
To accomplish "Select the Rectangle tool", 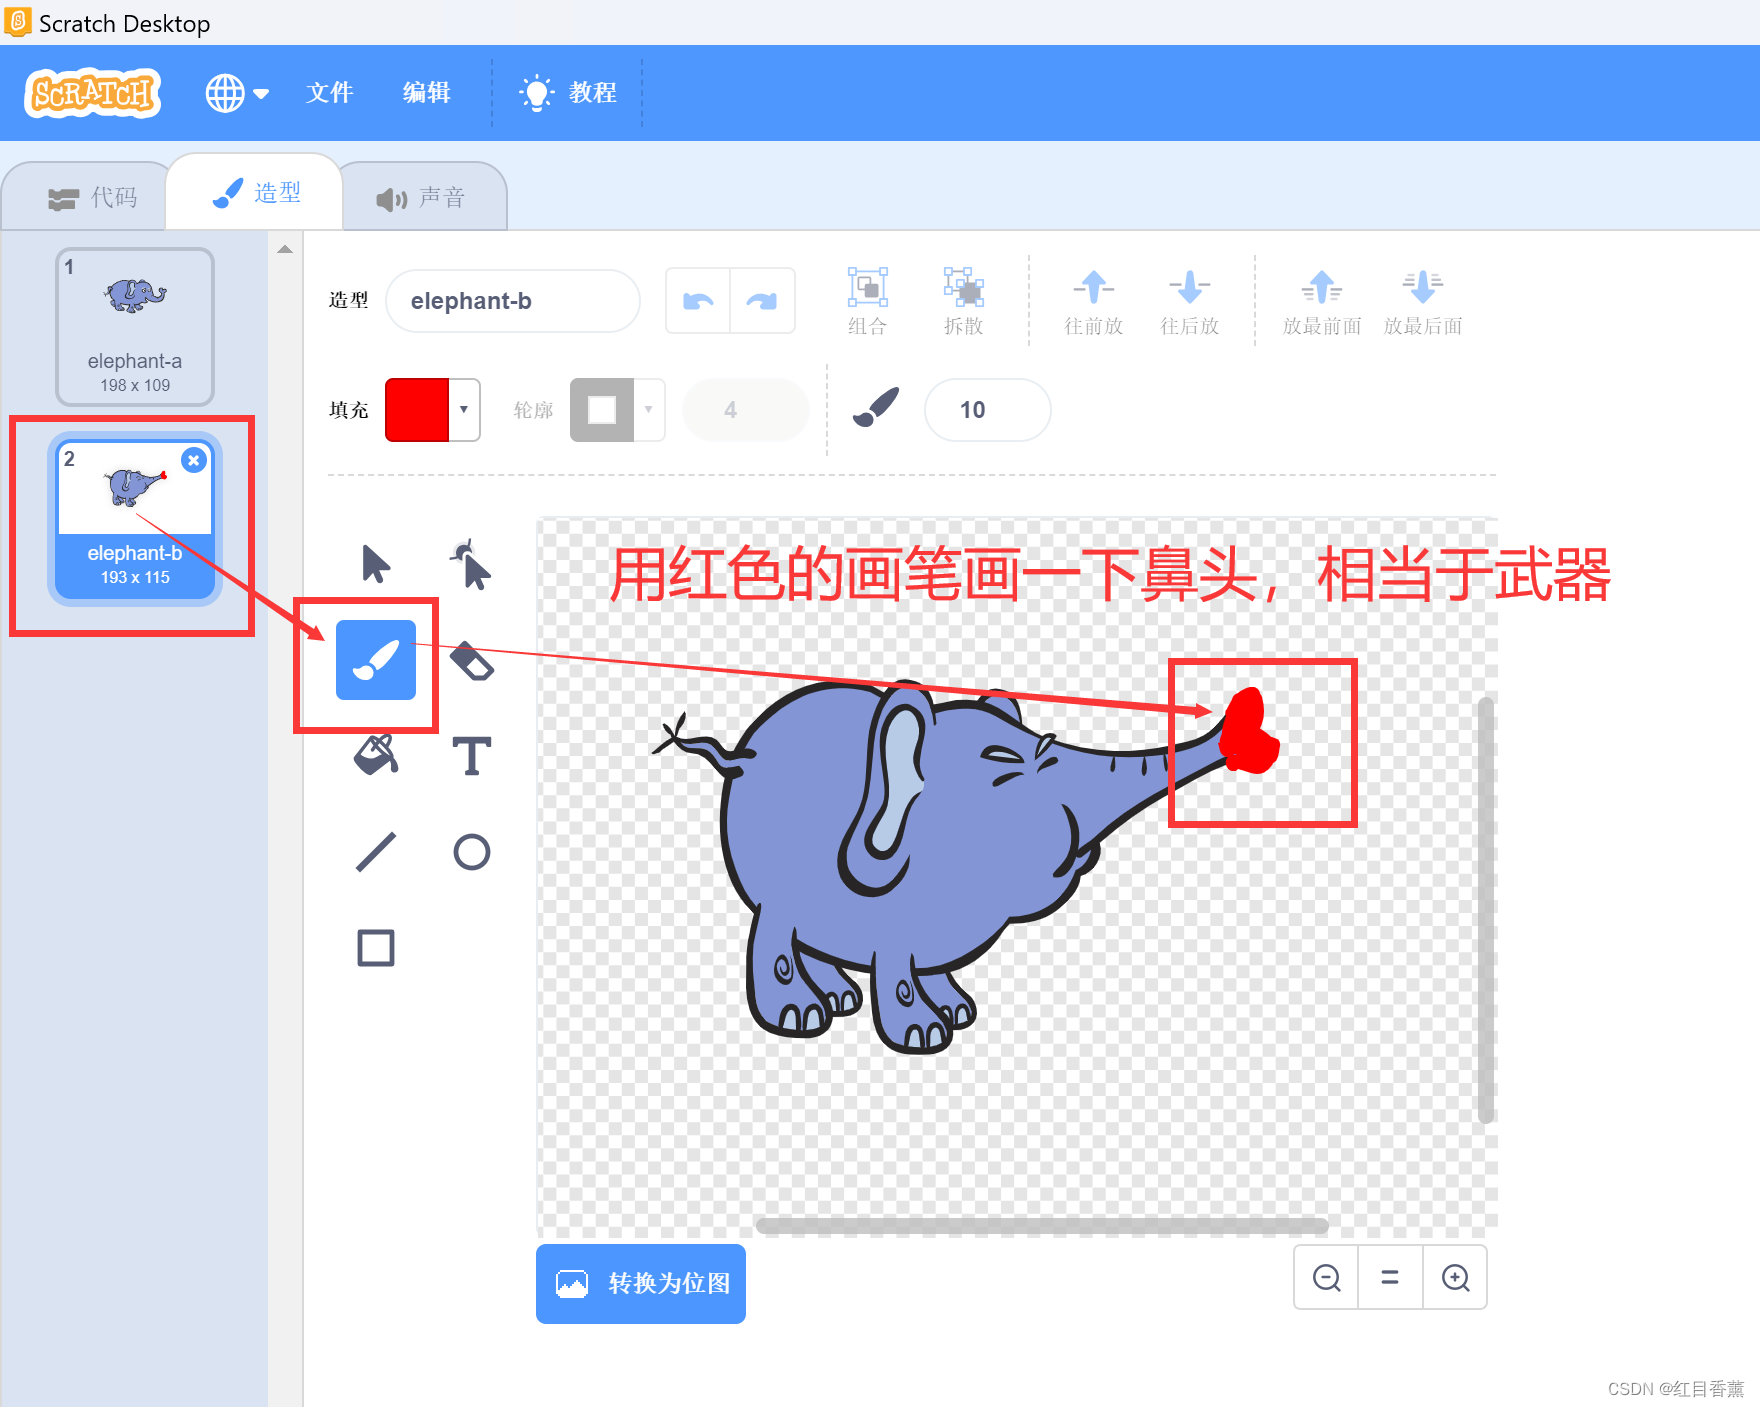I will point(376,948).
